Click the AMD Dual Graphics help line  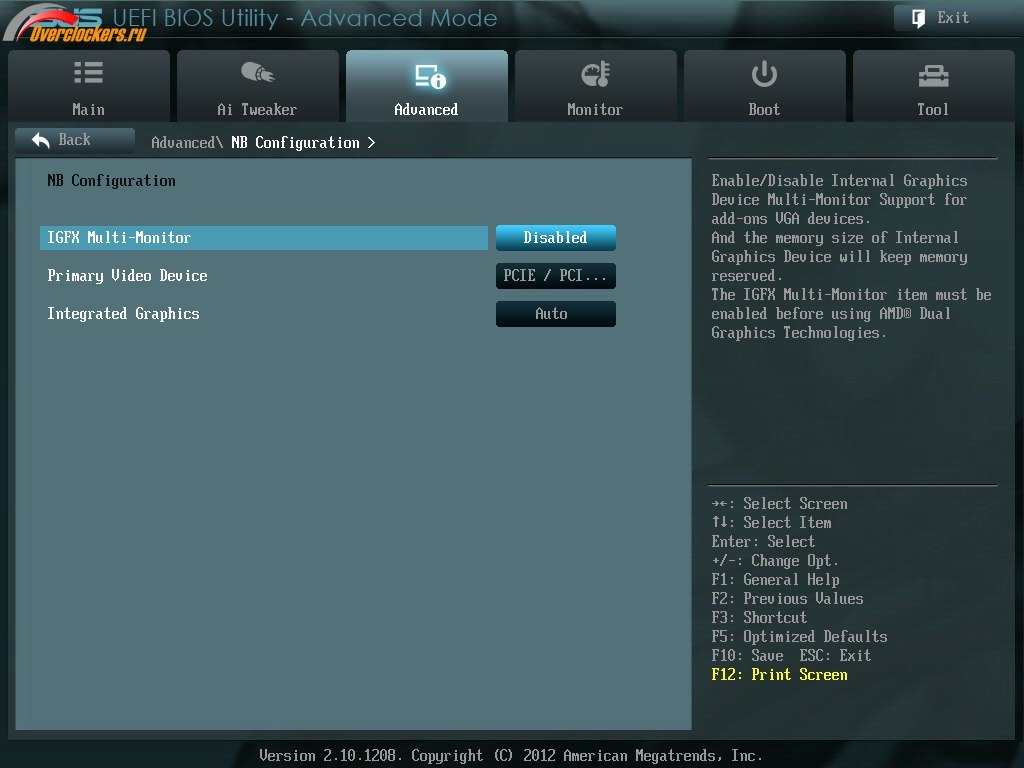831,314
